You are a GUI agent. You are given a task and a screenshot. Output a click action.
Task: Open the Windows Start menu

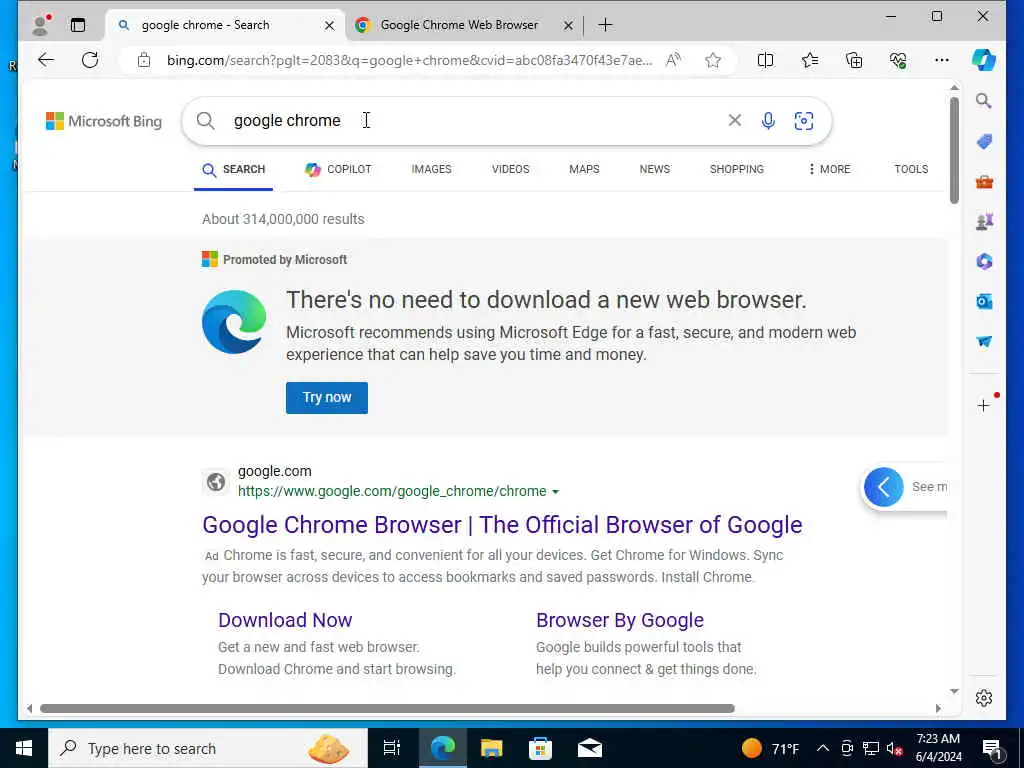[24, 748]
